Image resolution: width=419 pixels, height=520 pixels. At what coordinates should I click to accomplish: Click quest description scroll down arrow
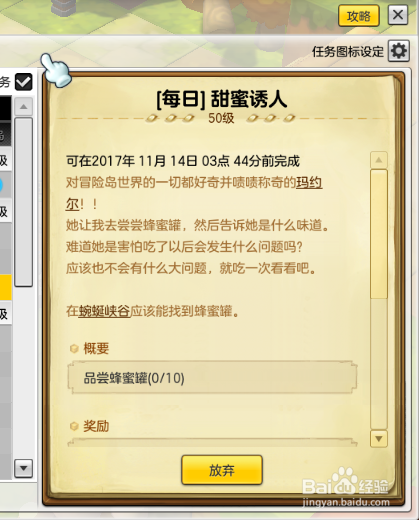[379, 438]
